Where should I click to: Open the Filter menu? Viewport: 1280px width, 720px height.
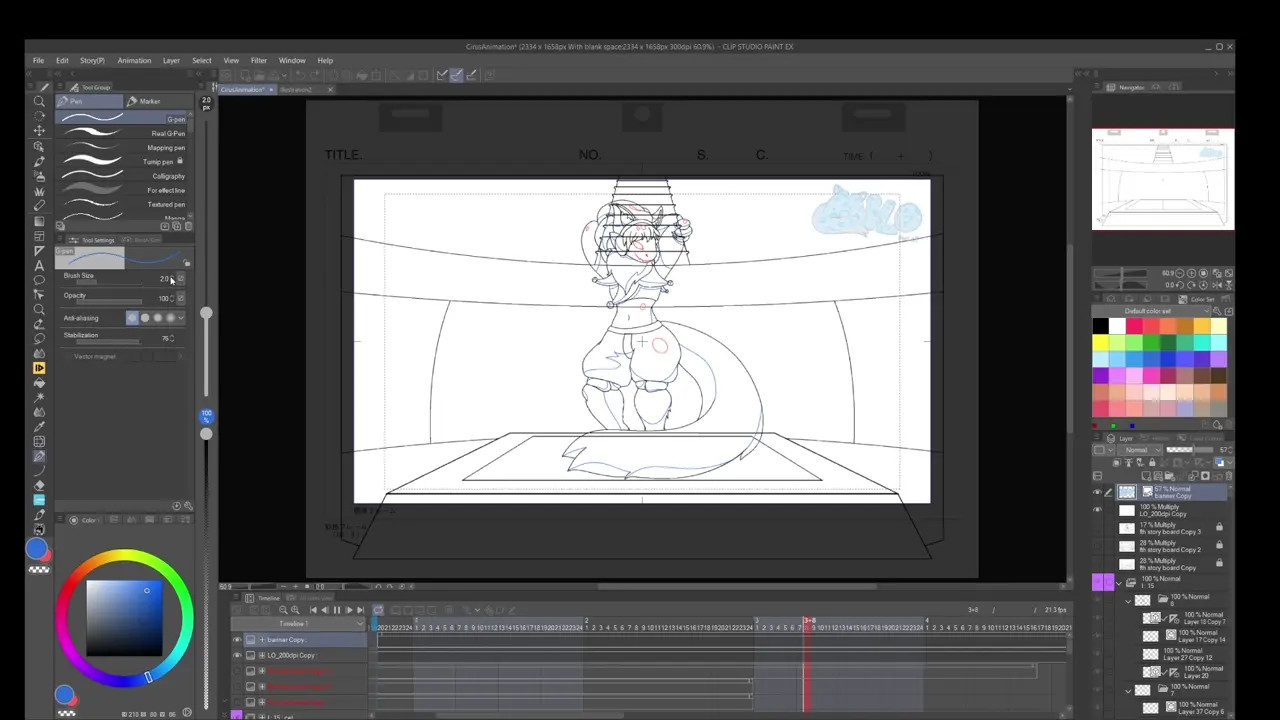pos(258,60)
